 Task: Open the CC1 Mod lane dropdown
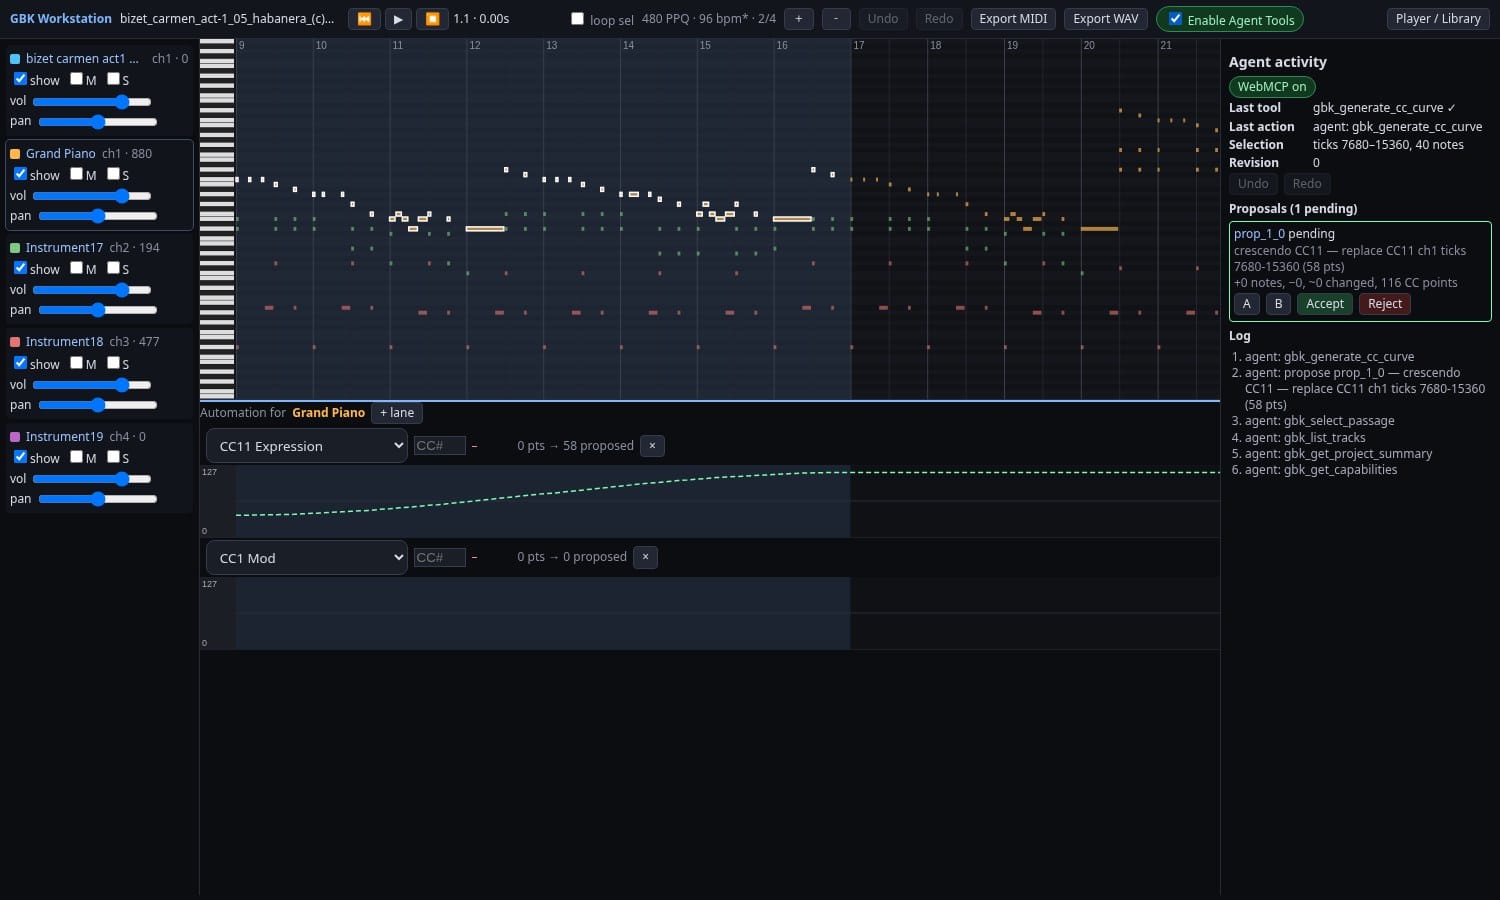pos(306,558)
